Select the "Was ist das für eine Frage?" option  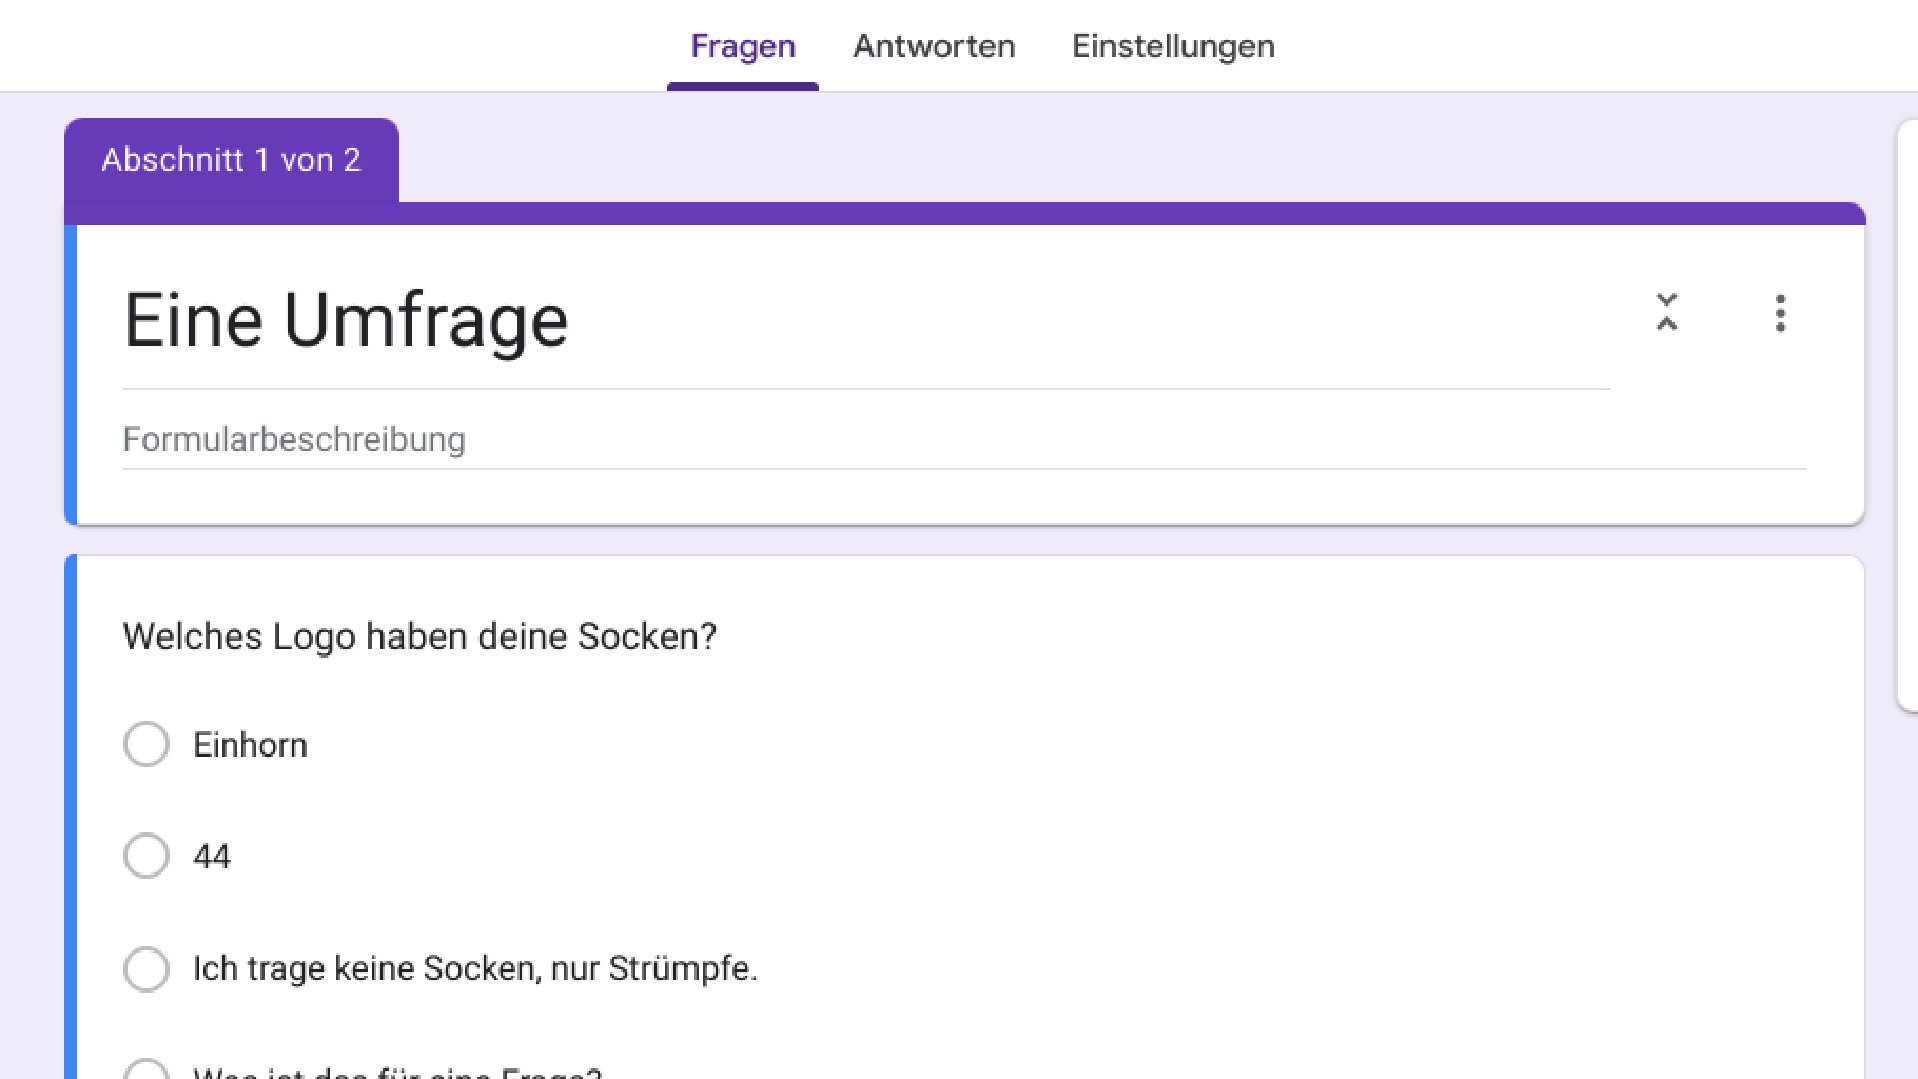146,1072
